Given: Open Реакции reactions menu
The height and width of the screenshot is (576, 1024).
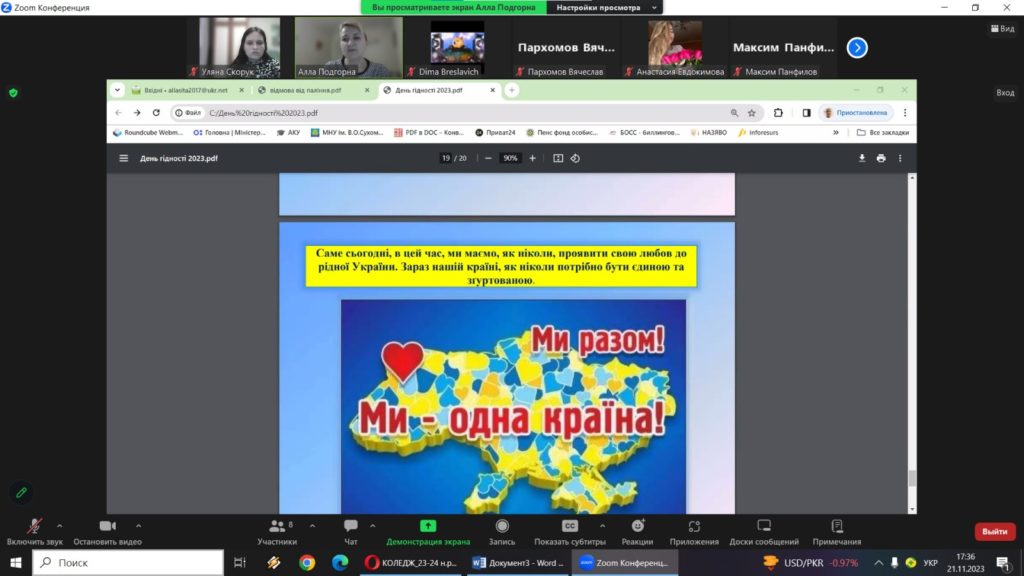Looking at the screenshot, I should click(x=637, y=532).
